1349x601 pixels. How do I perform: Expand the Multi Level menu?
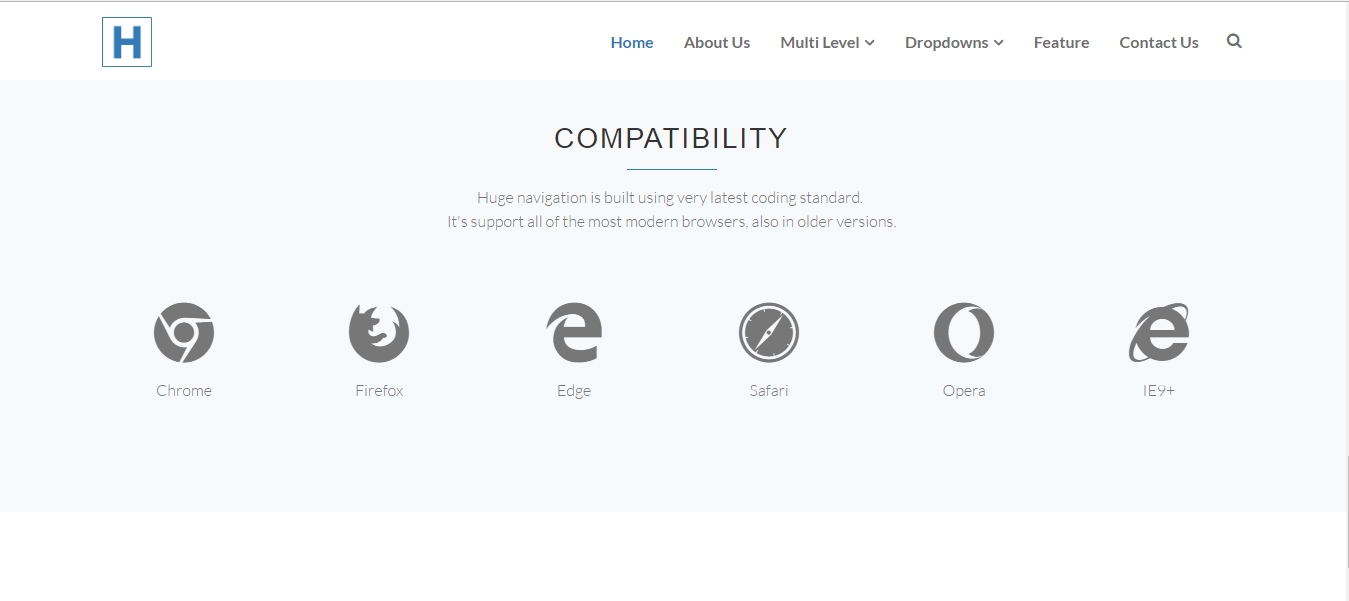[828, 42]
